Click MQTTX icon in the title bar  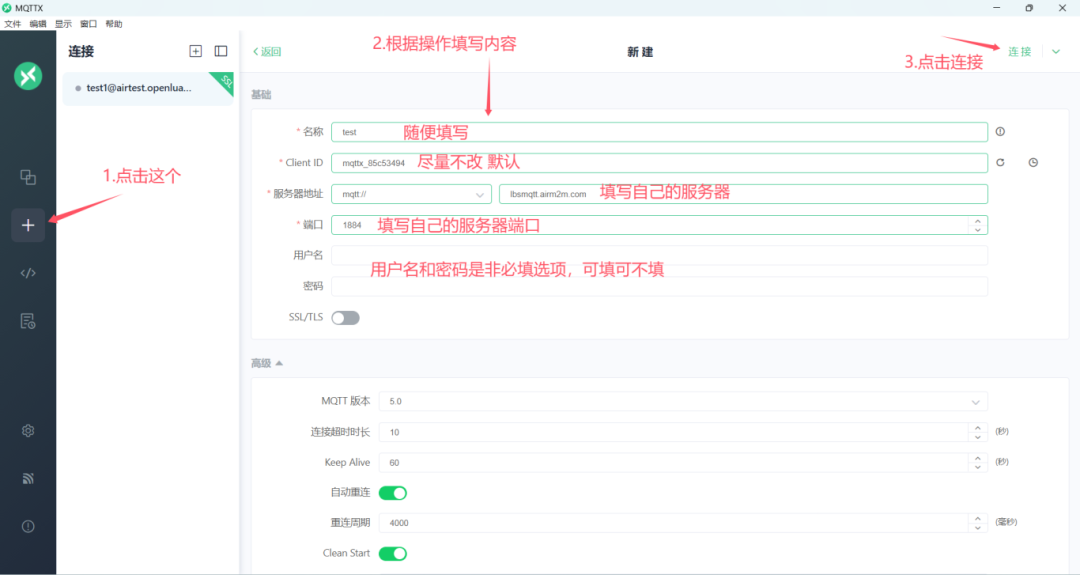(7, 8)
